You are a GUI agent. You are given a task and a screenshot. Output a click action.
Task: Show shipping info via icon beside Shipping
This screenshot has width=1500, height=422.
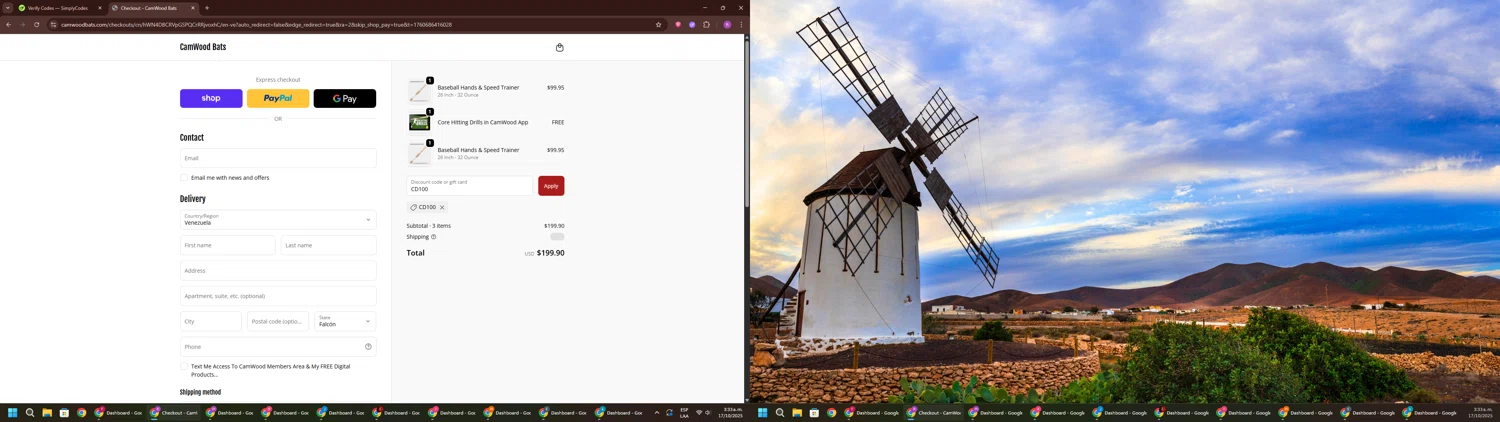click(433, 237)
